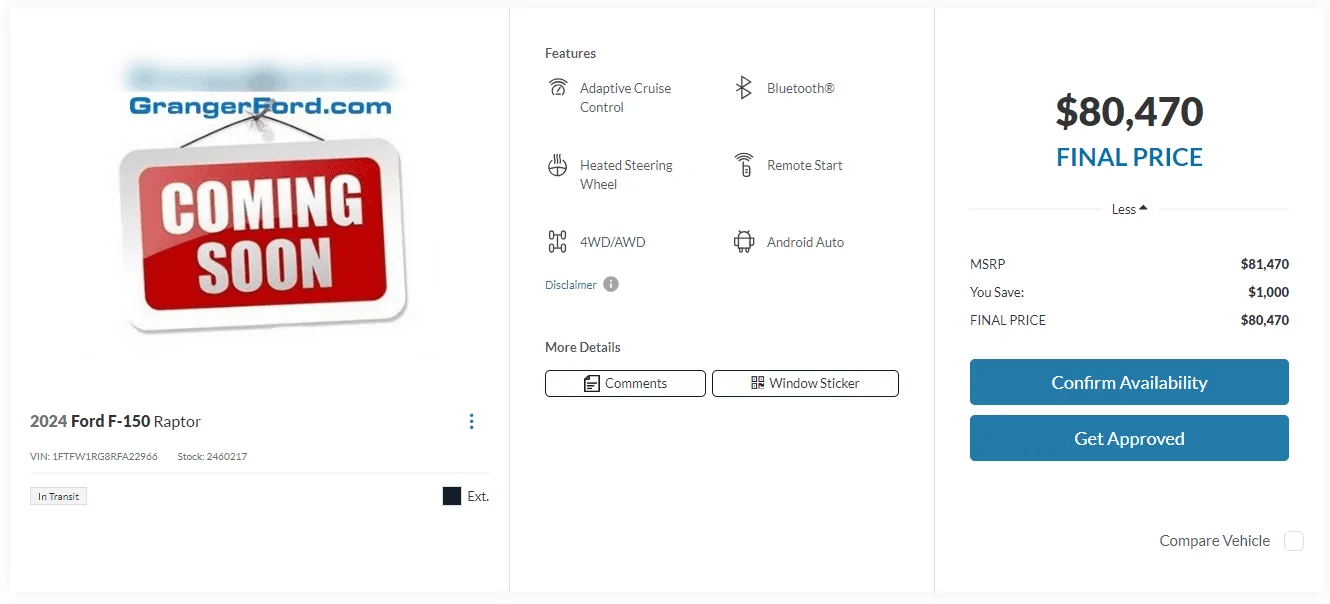Click the You Save $1,000 amount
The height and width of the screenshot is (604, 1330).
[1268, 293]
